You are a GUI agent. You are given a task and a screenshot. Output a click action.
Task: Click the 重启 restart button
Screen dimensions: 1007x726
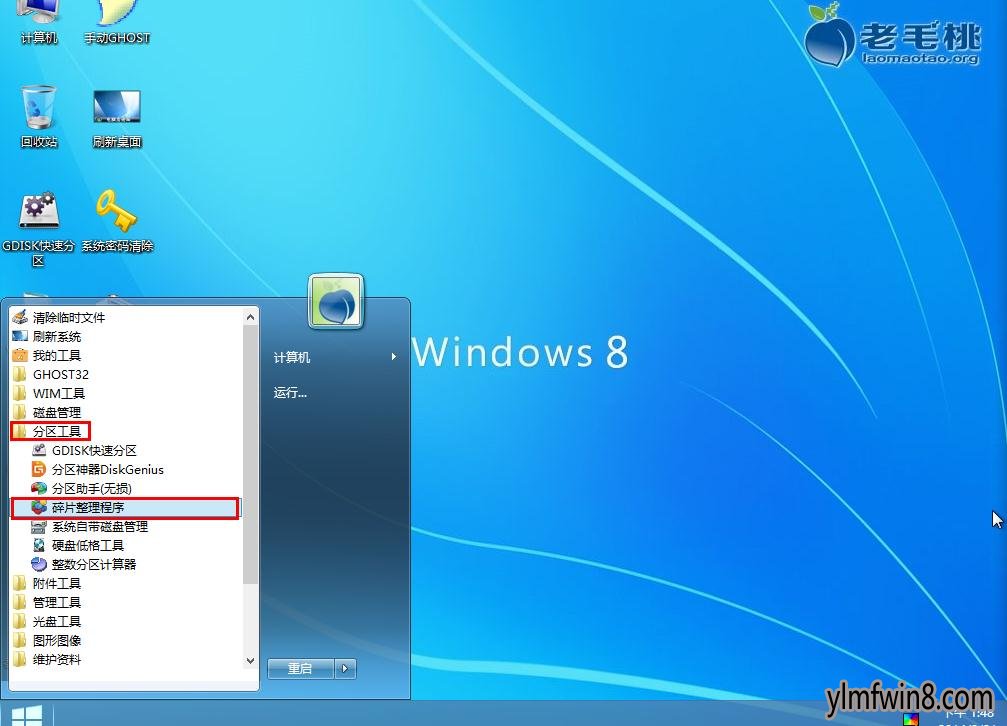click(x=301, y=668)
